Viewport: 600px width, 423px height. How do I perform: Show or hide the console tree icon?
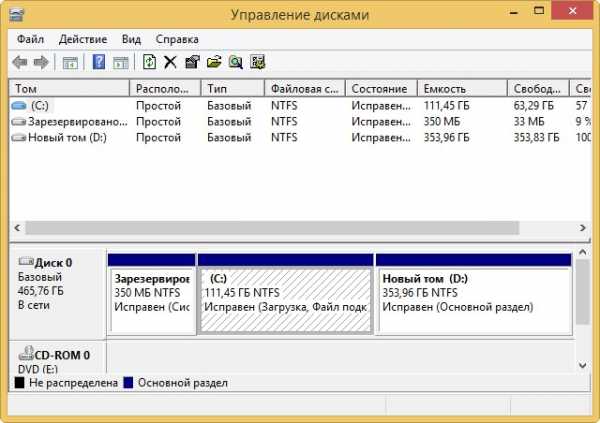point(70,62)
